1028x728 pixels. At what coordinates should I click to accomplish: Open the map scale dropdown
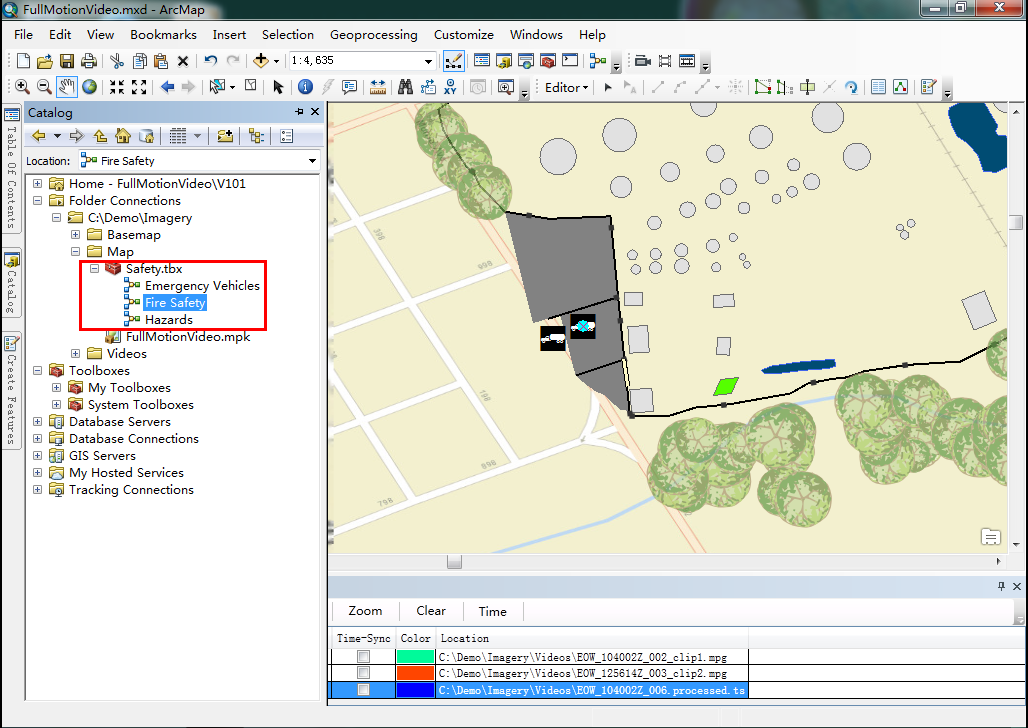tap(428, 61)
